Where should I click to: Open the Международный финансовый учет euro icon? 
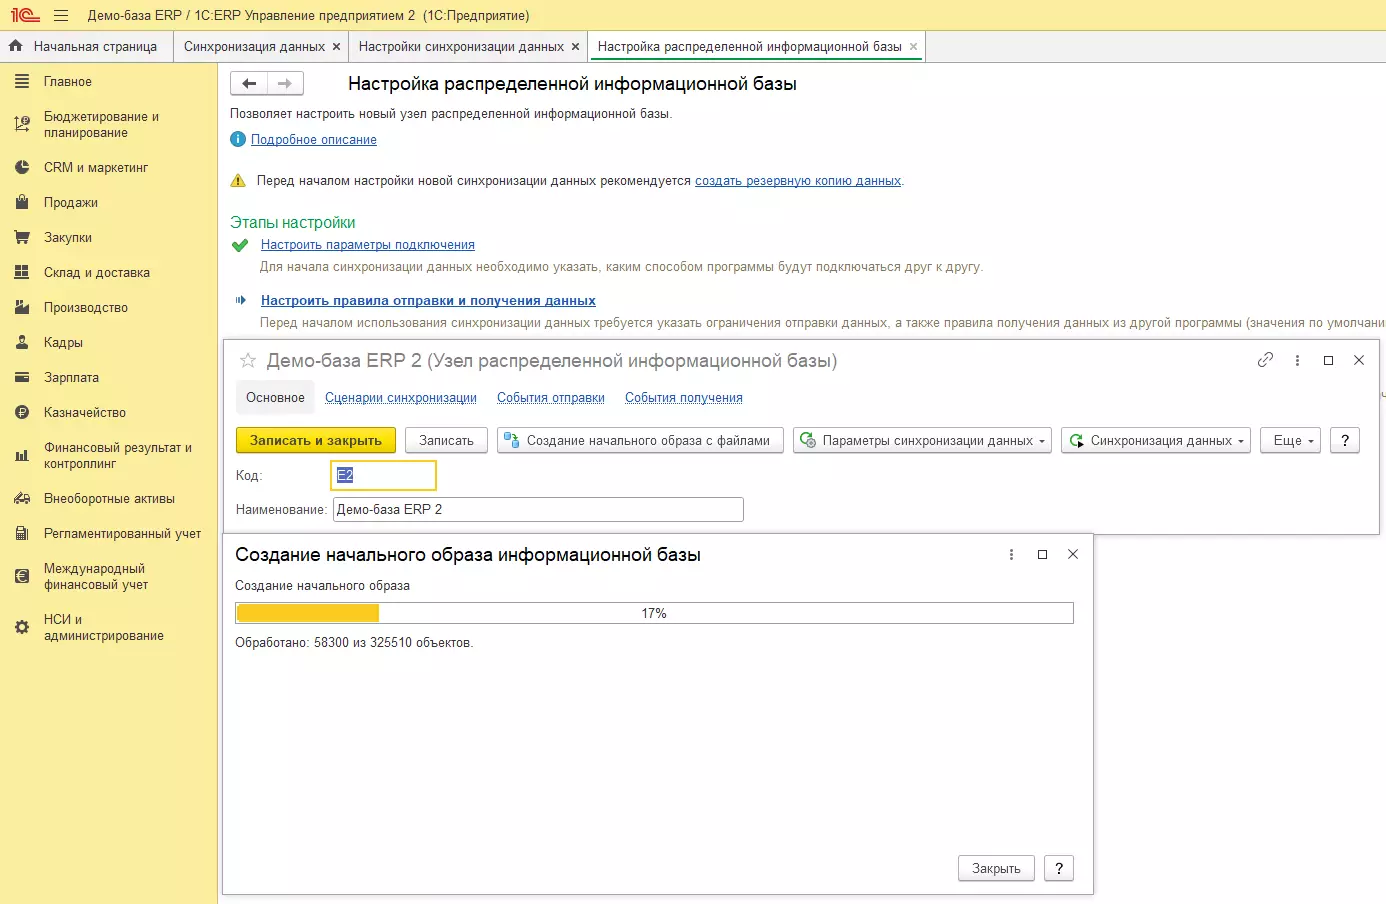pyautogui.click(x=22, y=577)
